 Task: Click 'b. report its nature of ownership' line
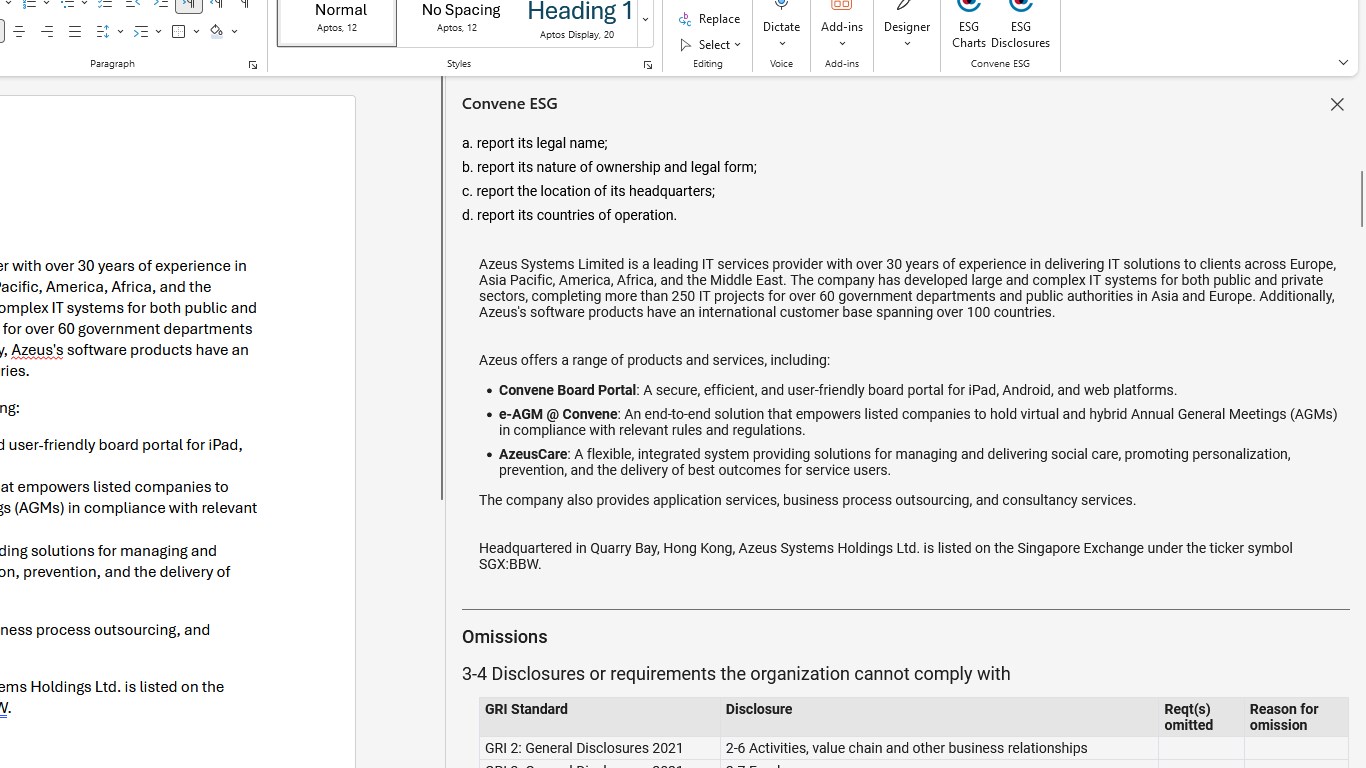click(609, 167)
